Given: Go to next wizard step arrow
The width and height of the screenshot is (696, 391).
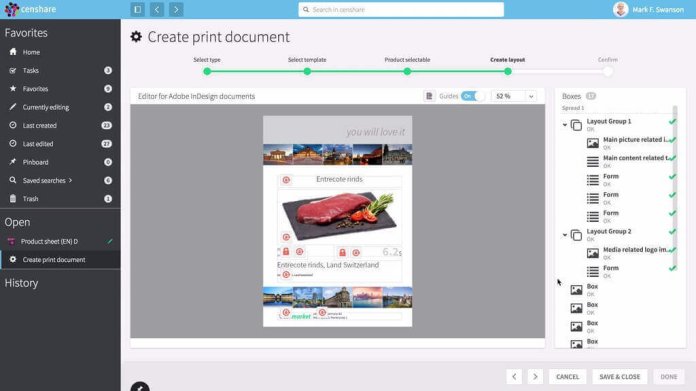Looking at the screenshot, I should (x=535, y=376).
